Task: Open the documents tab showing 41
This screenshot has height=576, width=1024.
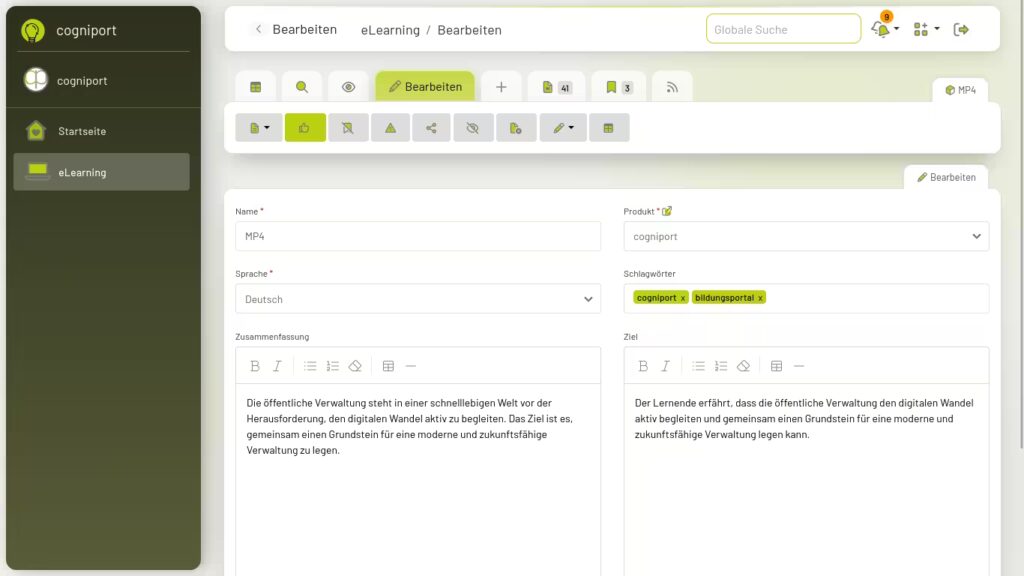Action: tap(556, 87)
